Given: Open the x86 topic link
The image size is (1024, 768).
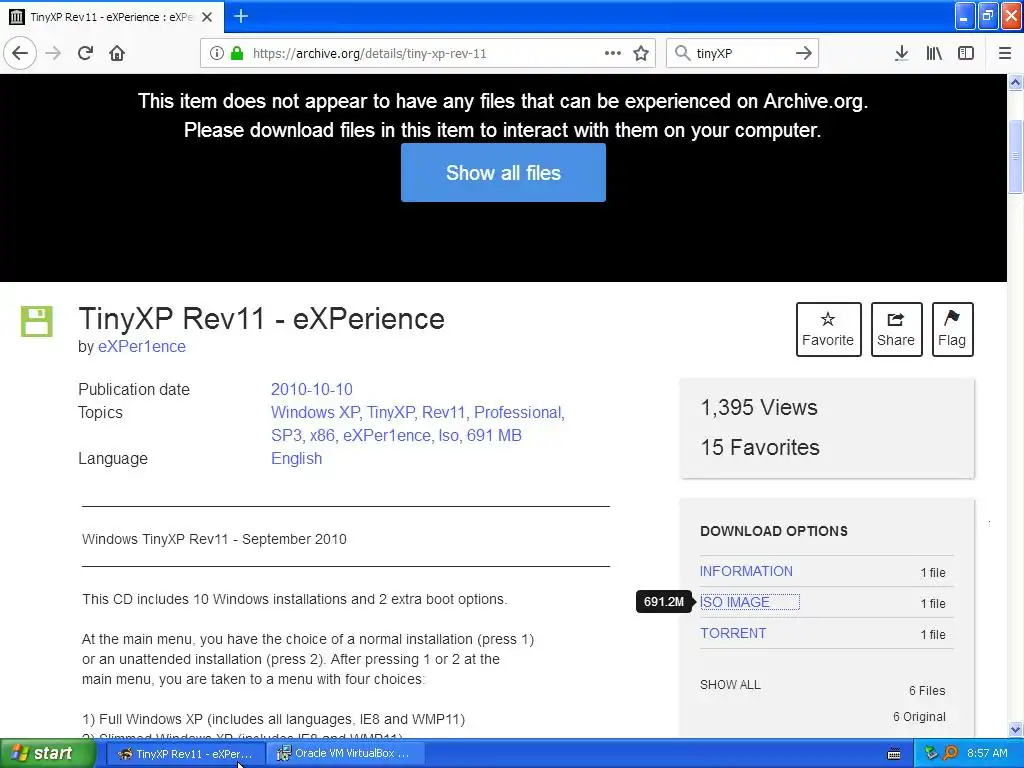Looking at the screenshot, I should (323, 436).
